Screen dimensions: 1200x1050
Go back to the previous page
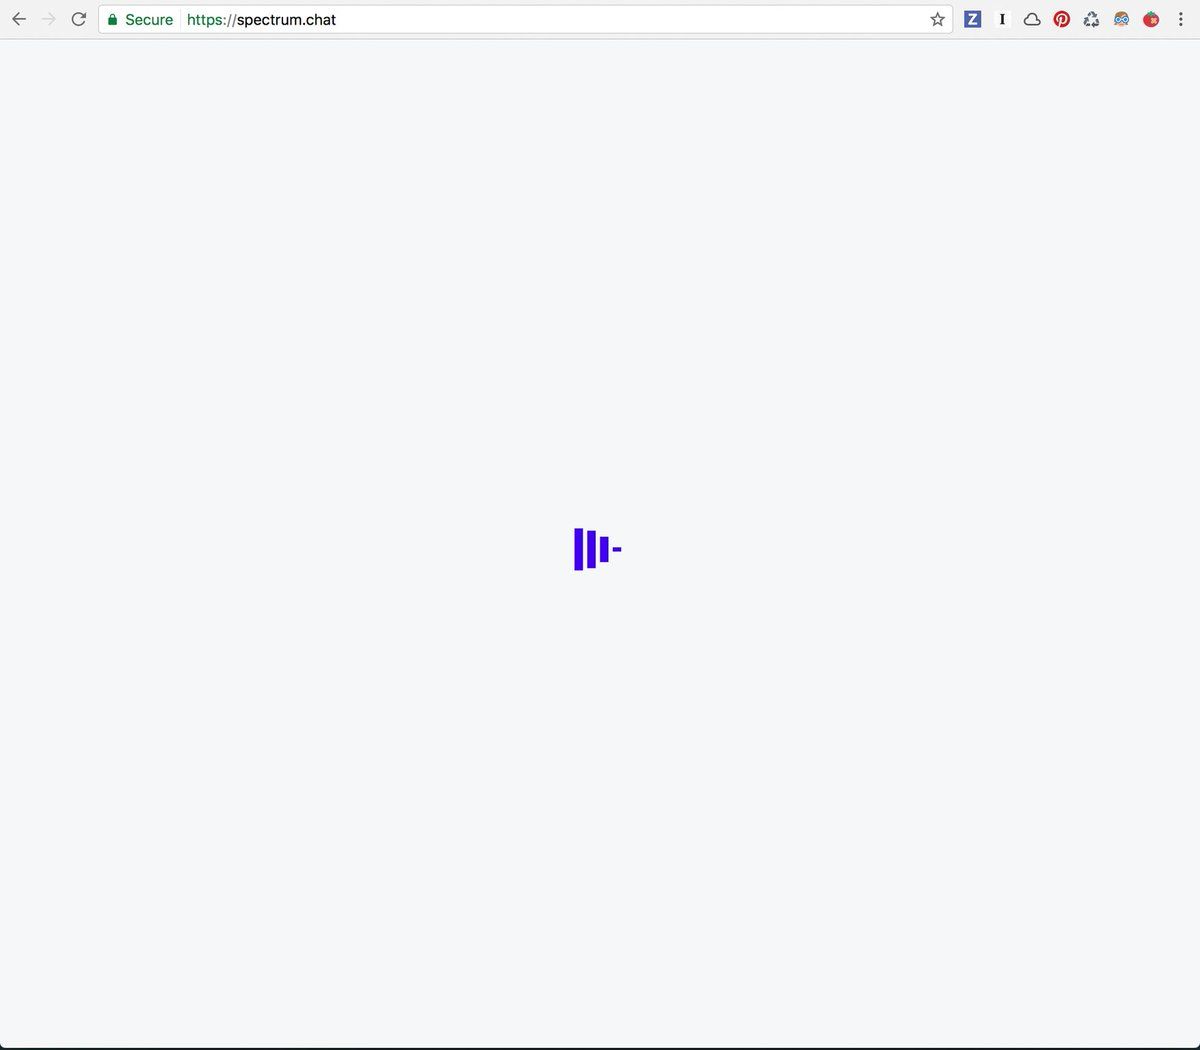point(19,19)
